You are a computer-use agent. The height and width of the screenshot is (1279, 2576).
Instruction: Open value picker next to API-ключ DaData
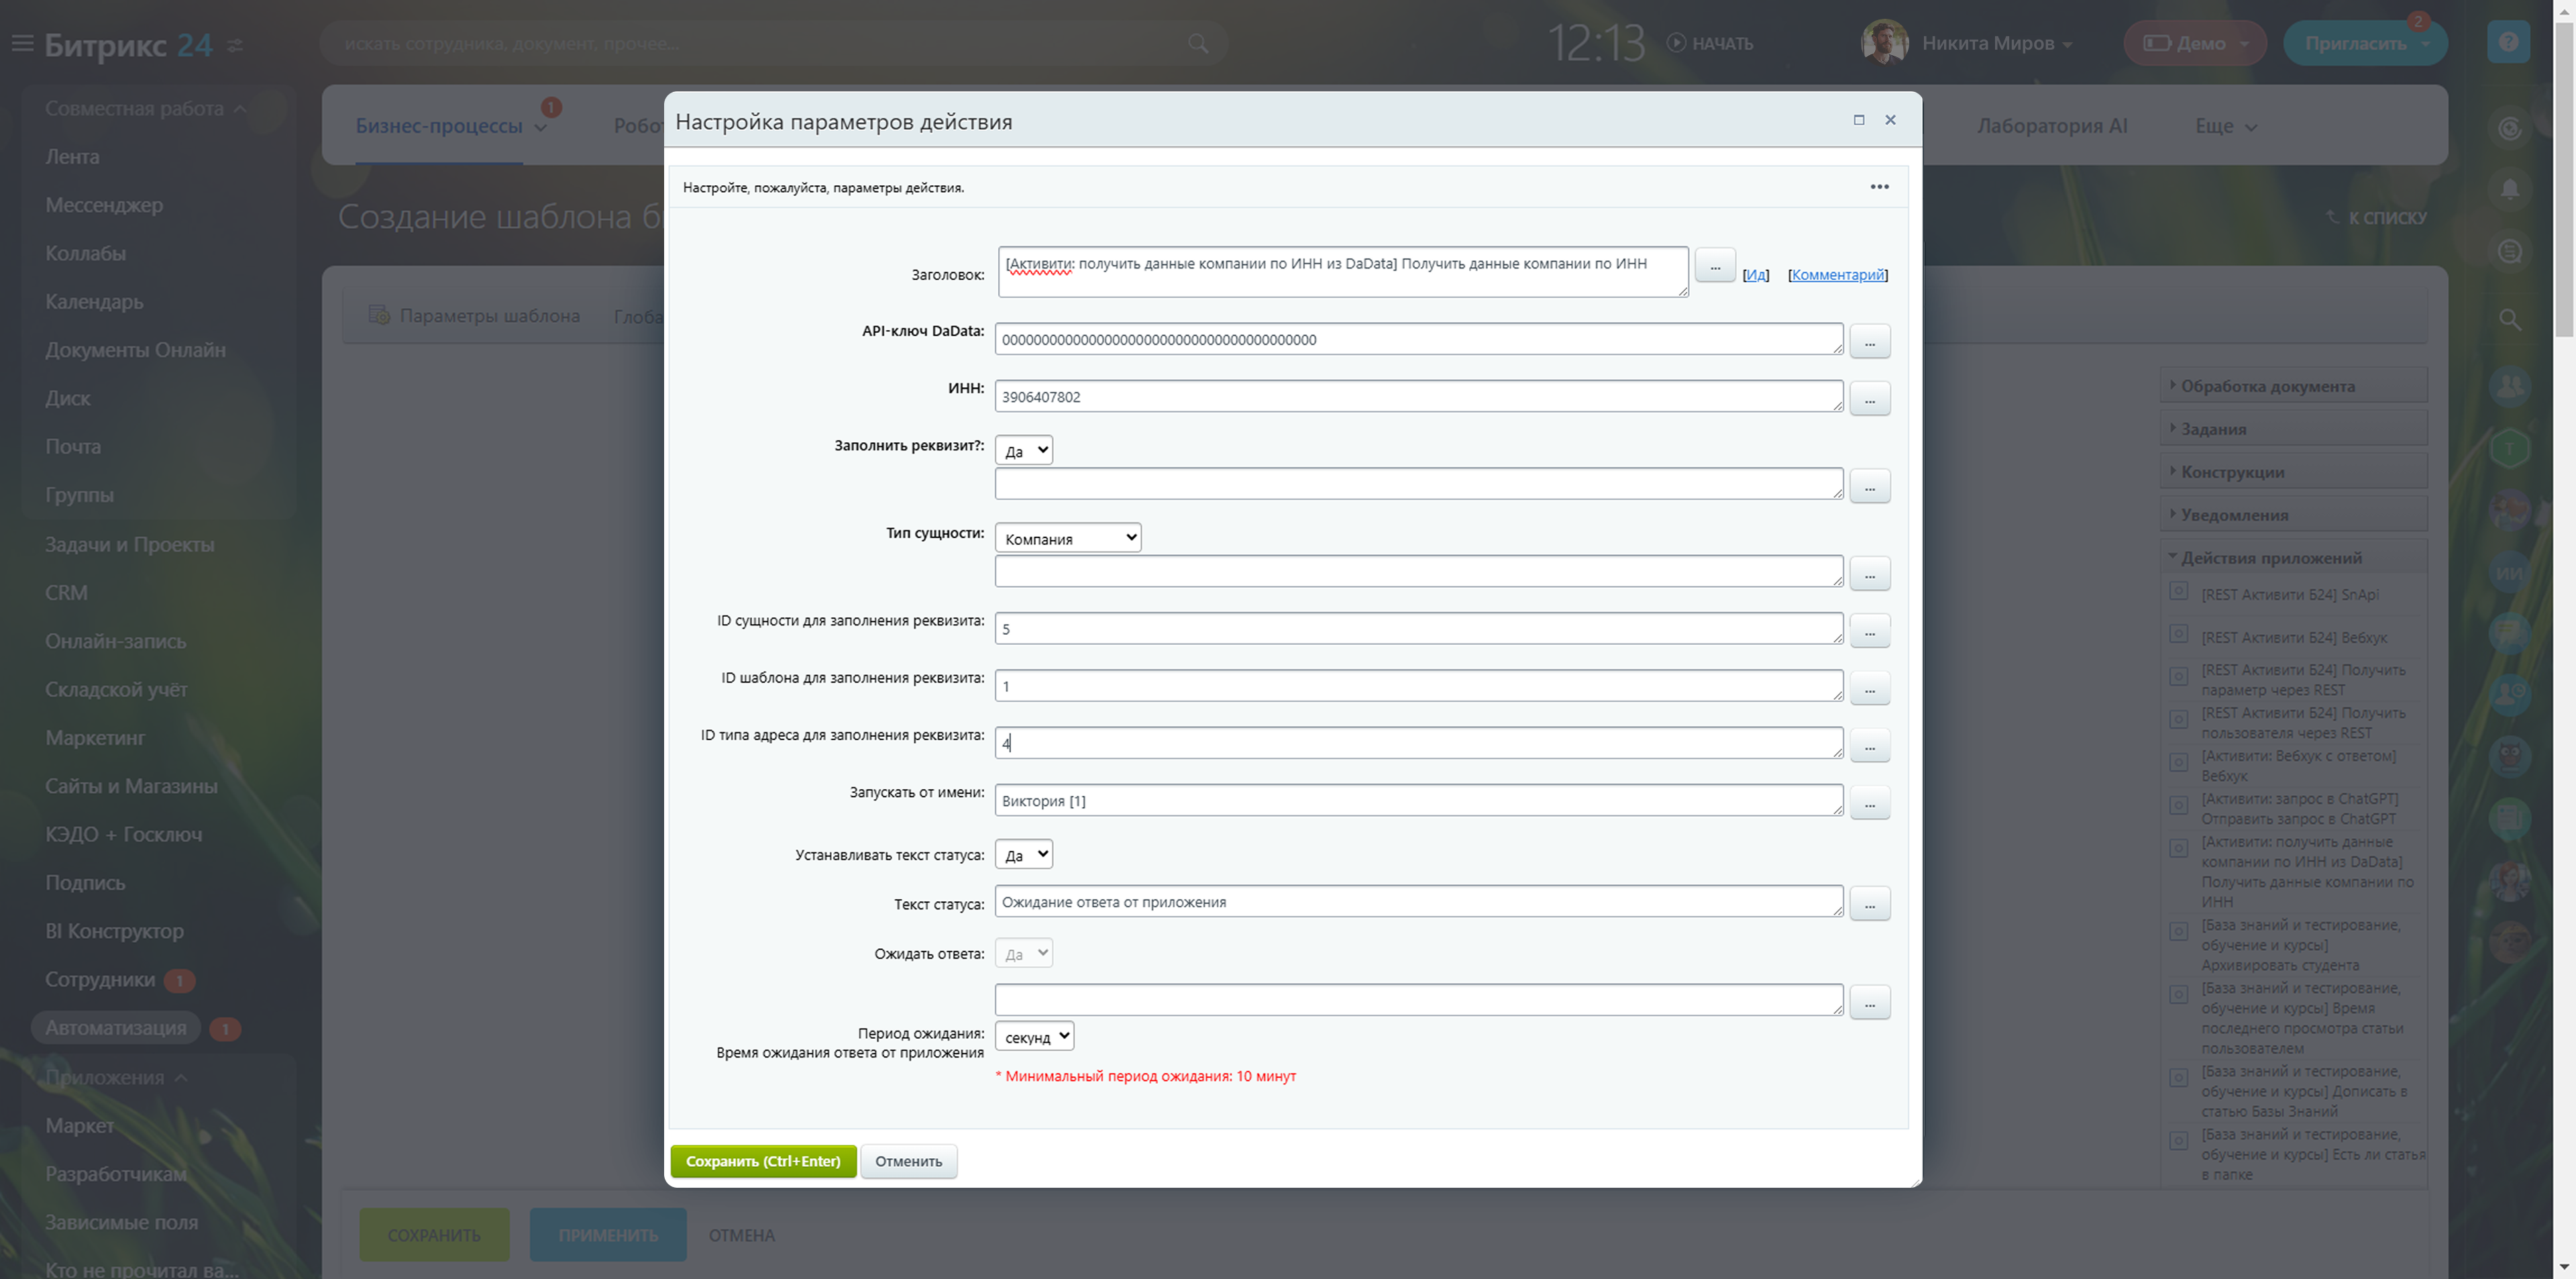click(x=1869, y=342)
